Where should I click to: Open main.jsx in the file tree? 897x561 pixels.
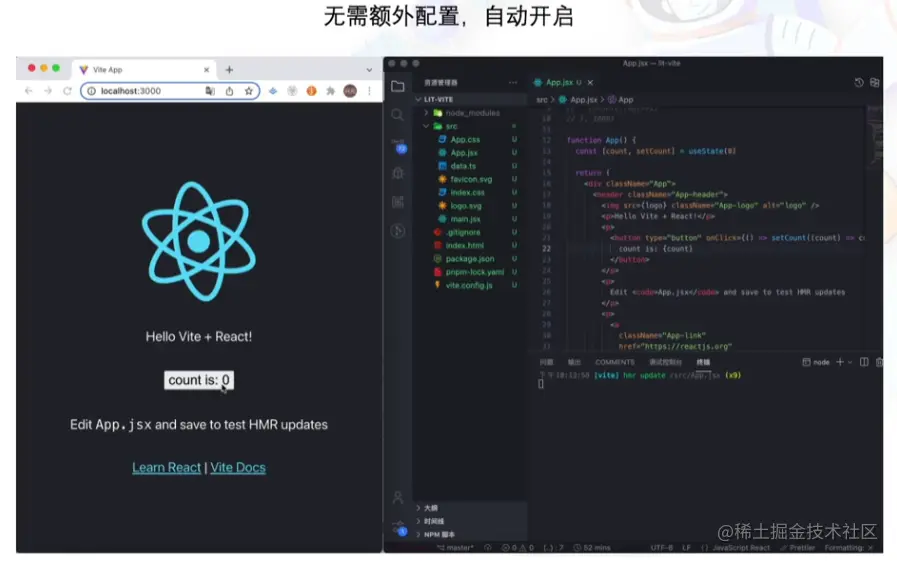465,219
